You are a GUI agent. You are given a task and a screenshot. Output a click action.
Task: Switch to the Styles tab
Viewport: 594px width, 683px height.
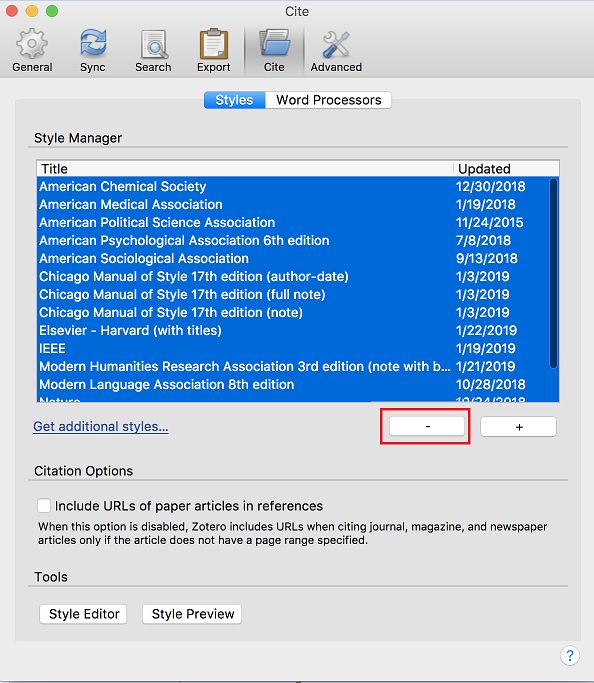click(234, 100)
